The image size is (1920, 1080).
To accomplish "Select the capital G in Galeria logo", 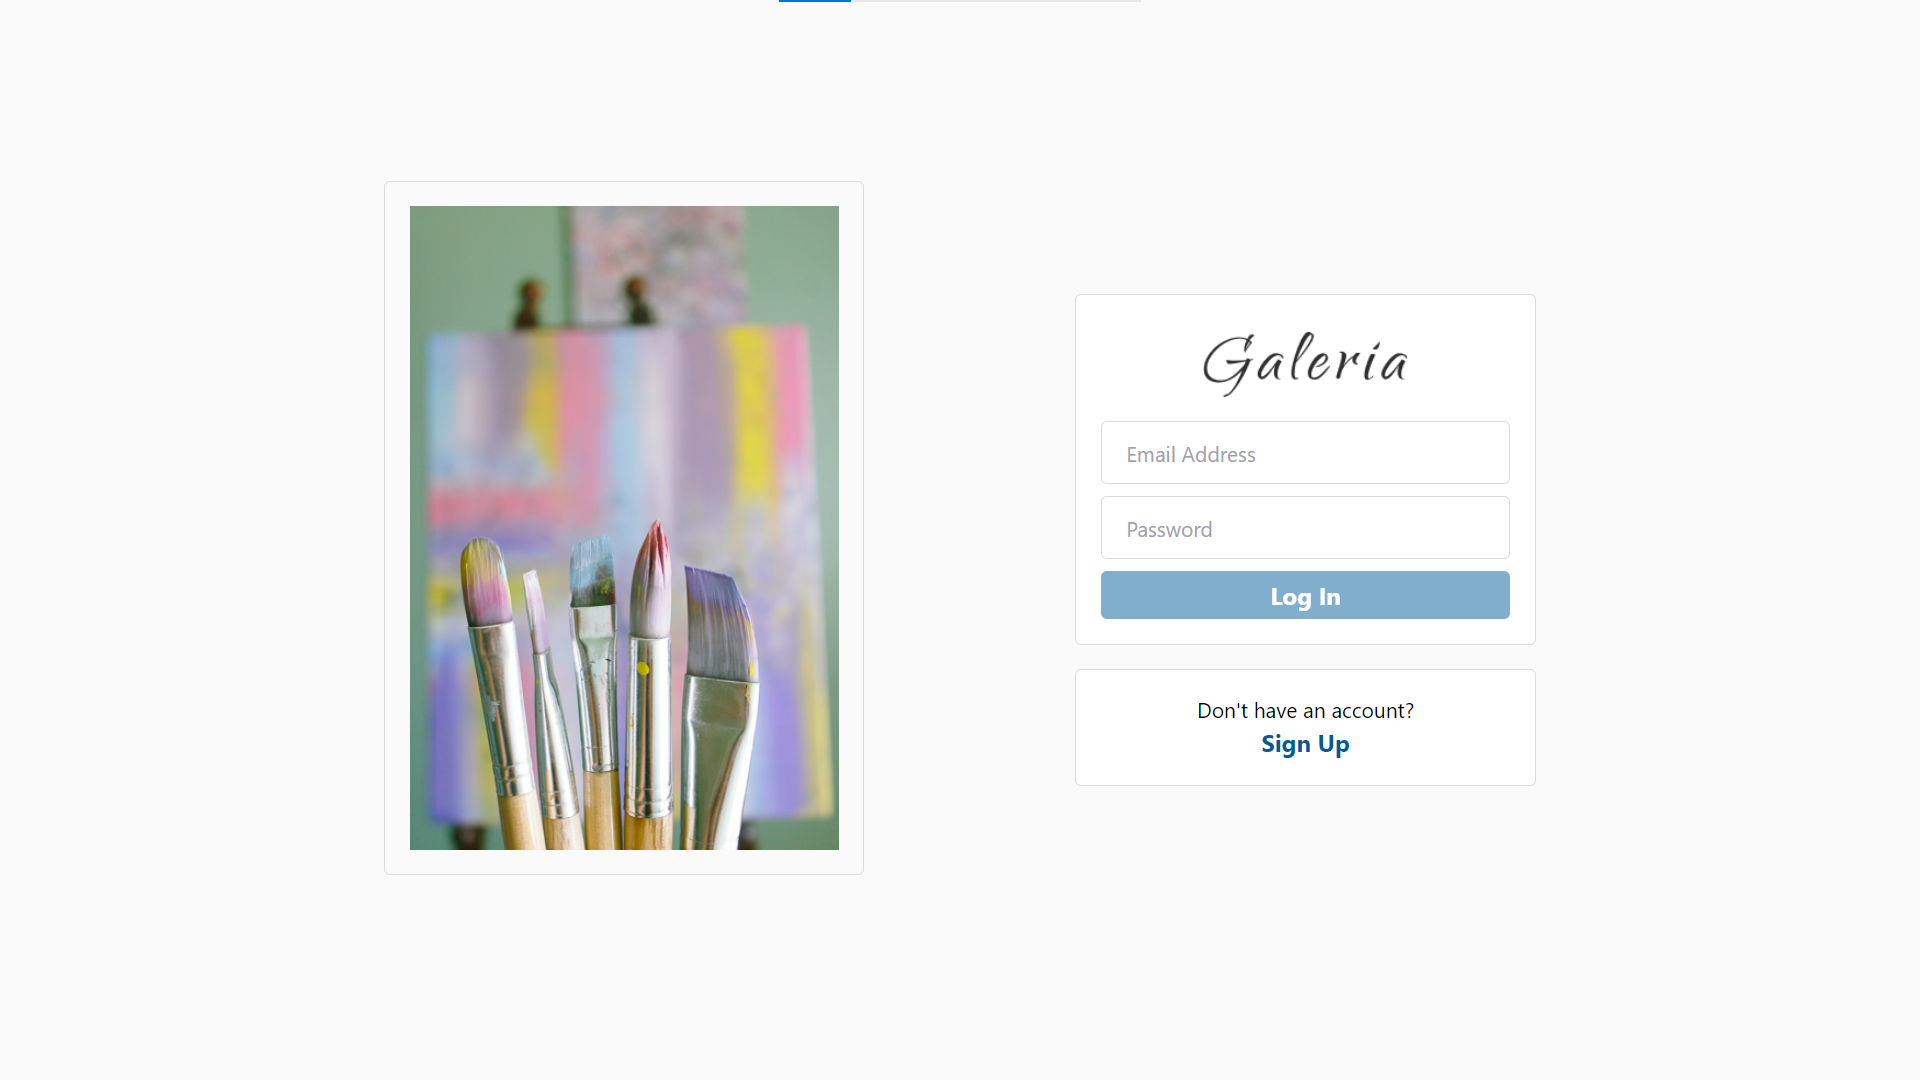I will pos(1228,364).
